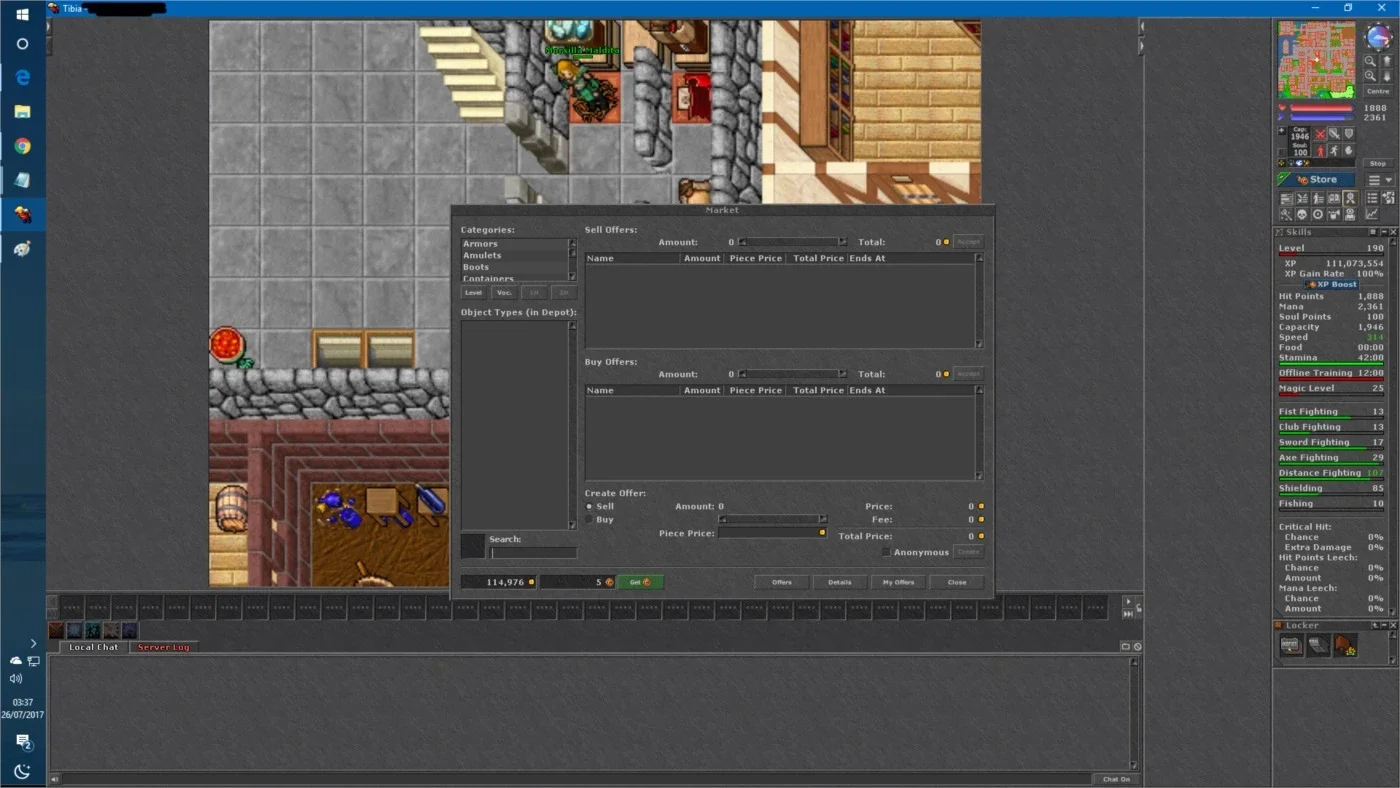Switch to Local Chat tab
Image resolution: width=1400 pixels, height=788 pixels.
pos(93,647)
